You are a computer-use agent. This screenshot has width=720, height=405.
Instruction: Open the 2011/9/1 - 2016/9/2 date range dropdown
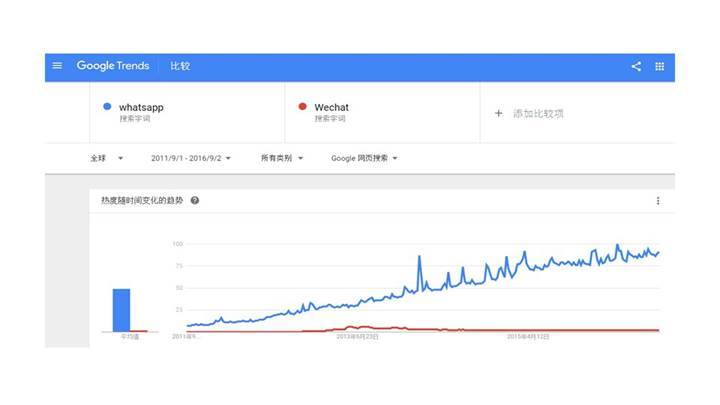click(191, 158)
